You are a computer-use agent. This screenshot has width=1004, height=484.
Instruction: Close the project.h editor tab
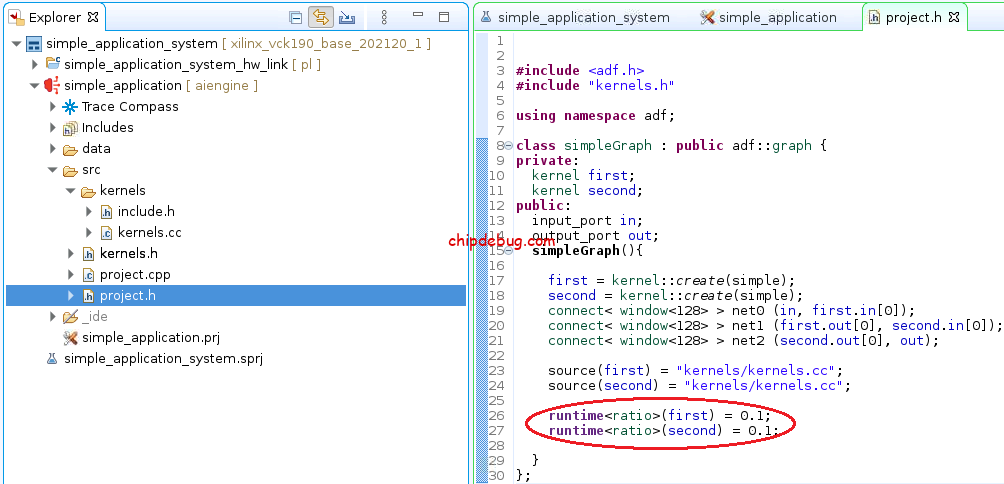tap(953, 17)
